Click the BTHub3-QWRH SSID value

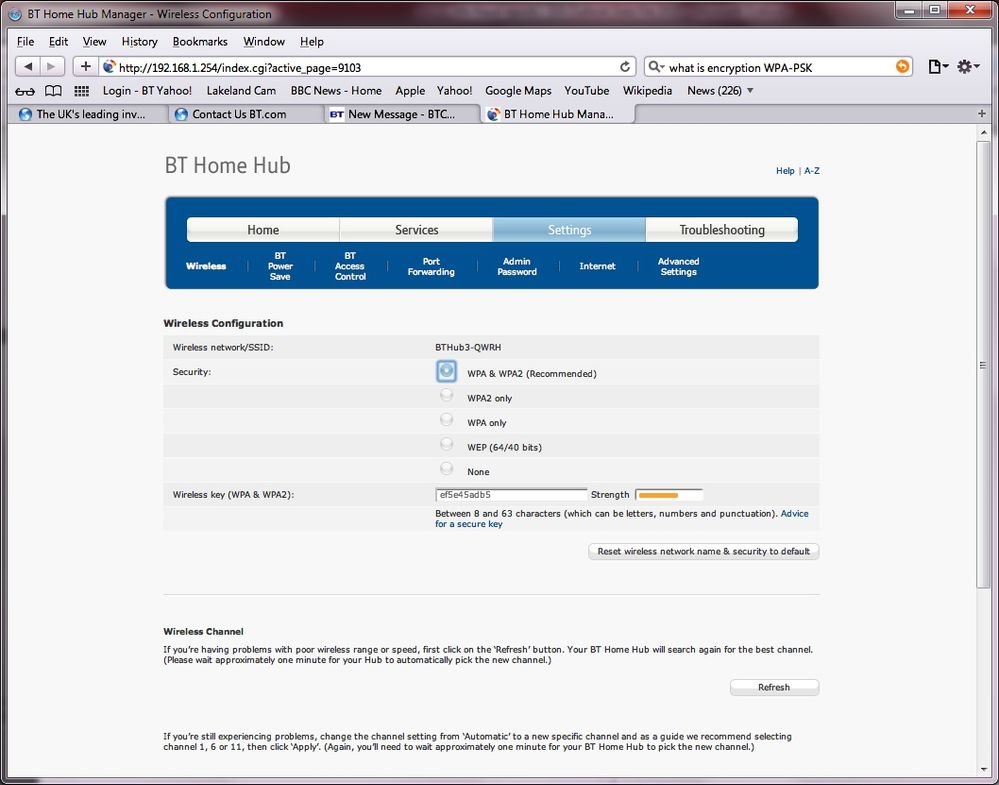point(468,347)
